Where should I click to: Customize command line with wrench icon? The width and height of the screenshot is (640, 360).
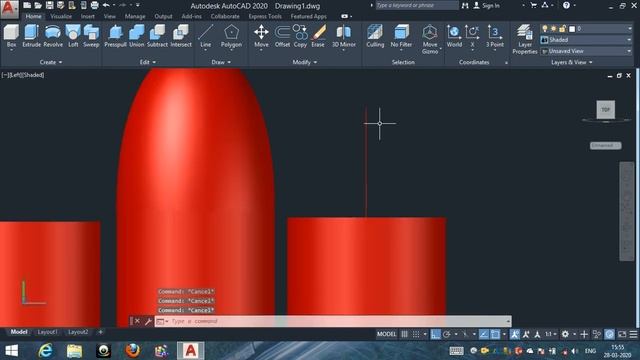(x=148, y=321)
